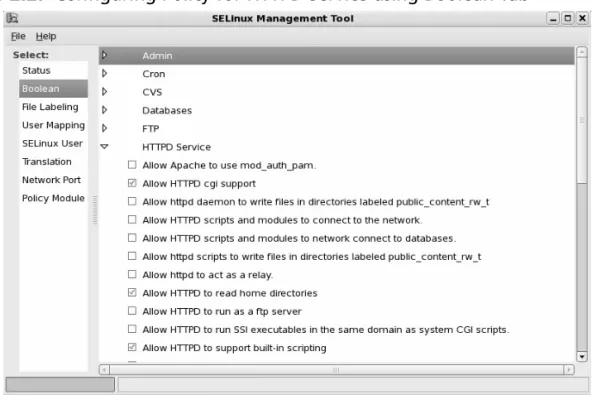Enable Allow HTTPD to run as ftp server
592x395 pixels.
[x=132, y=311]
